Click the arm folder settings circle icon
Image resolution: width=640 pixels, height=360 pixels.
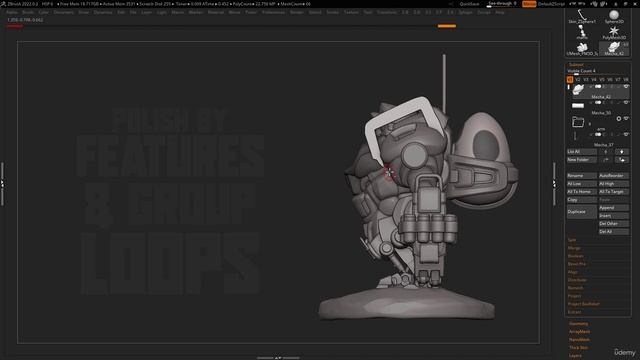[x=618, y=118]
